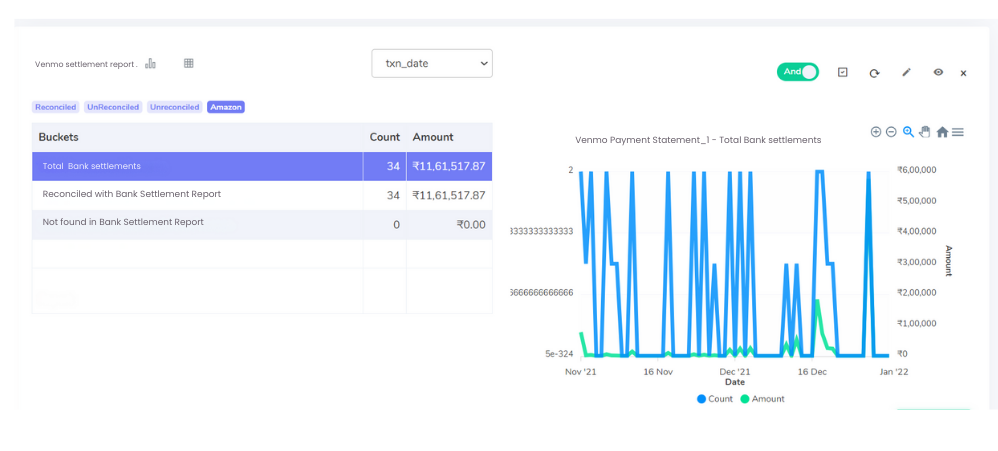
Task: Toggle the Count series in chart legend
Action: tap(715, 399)
